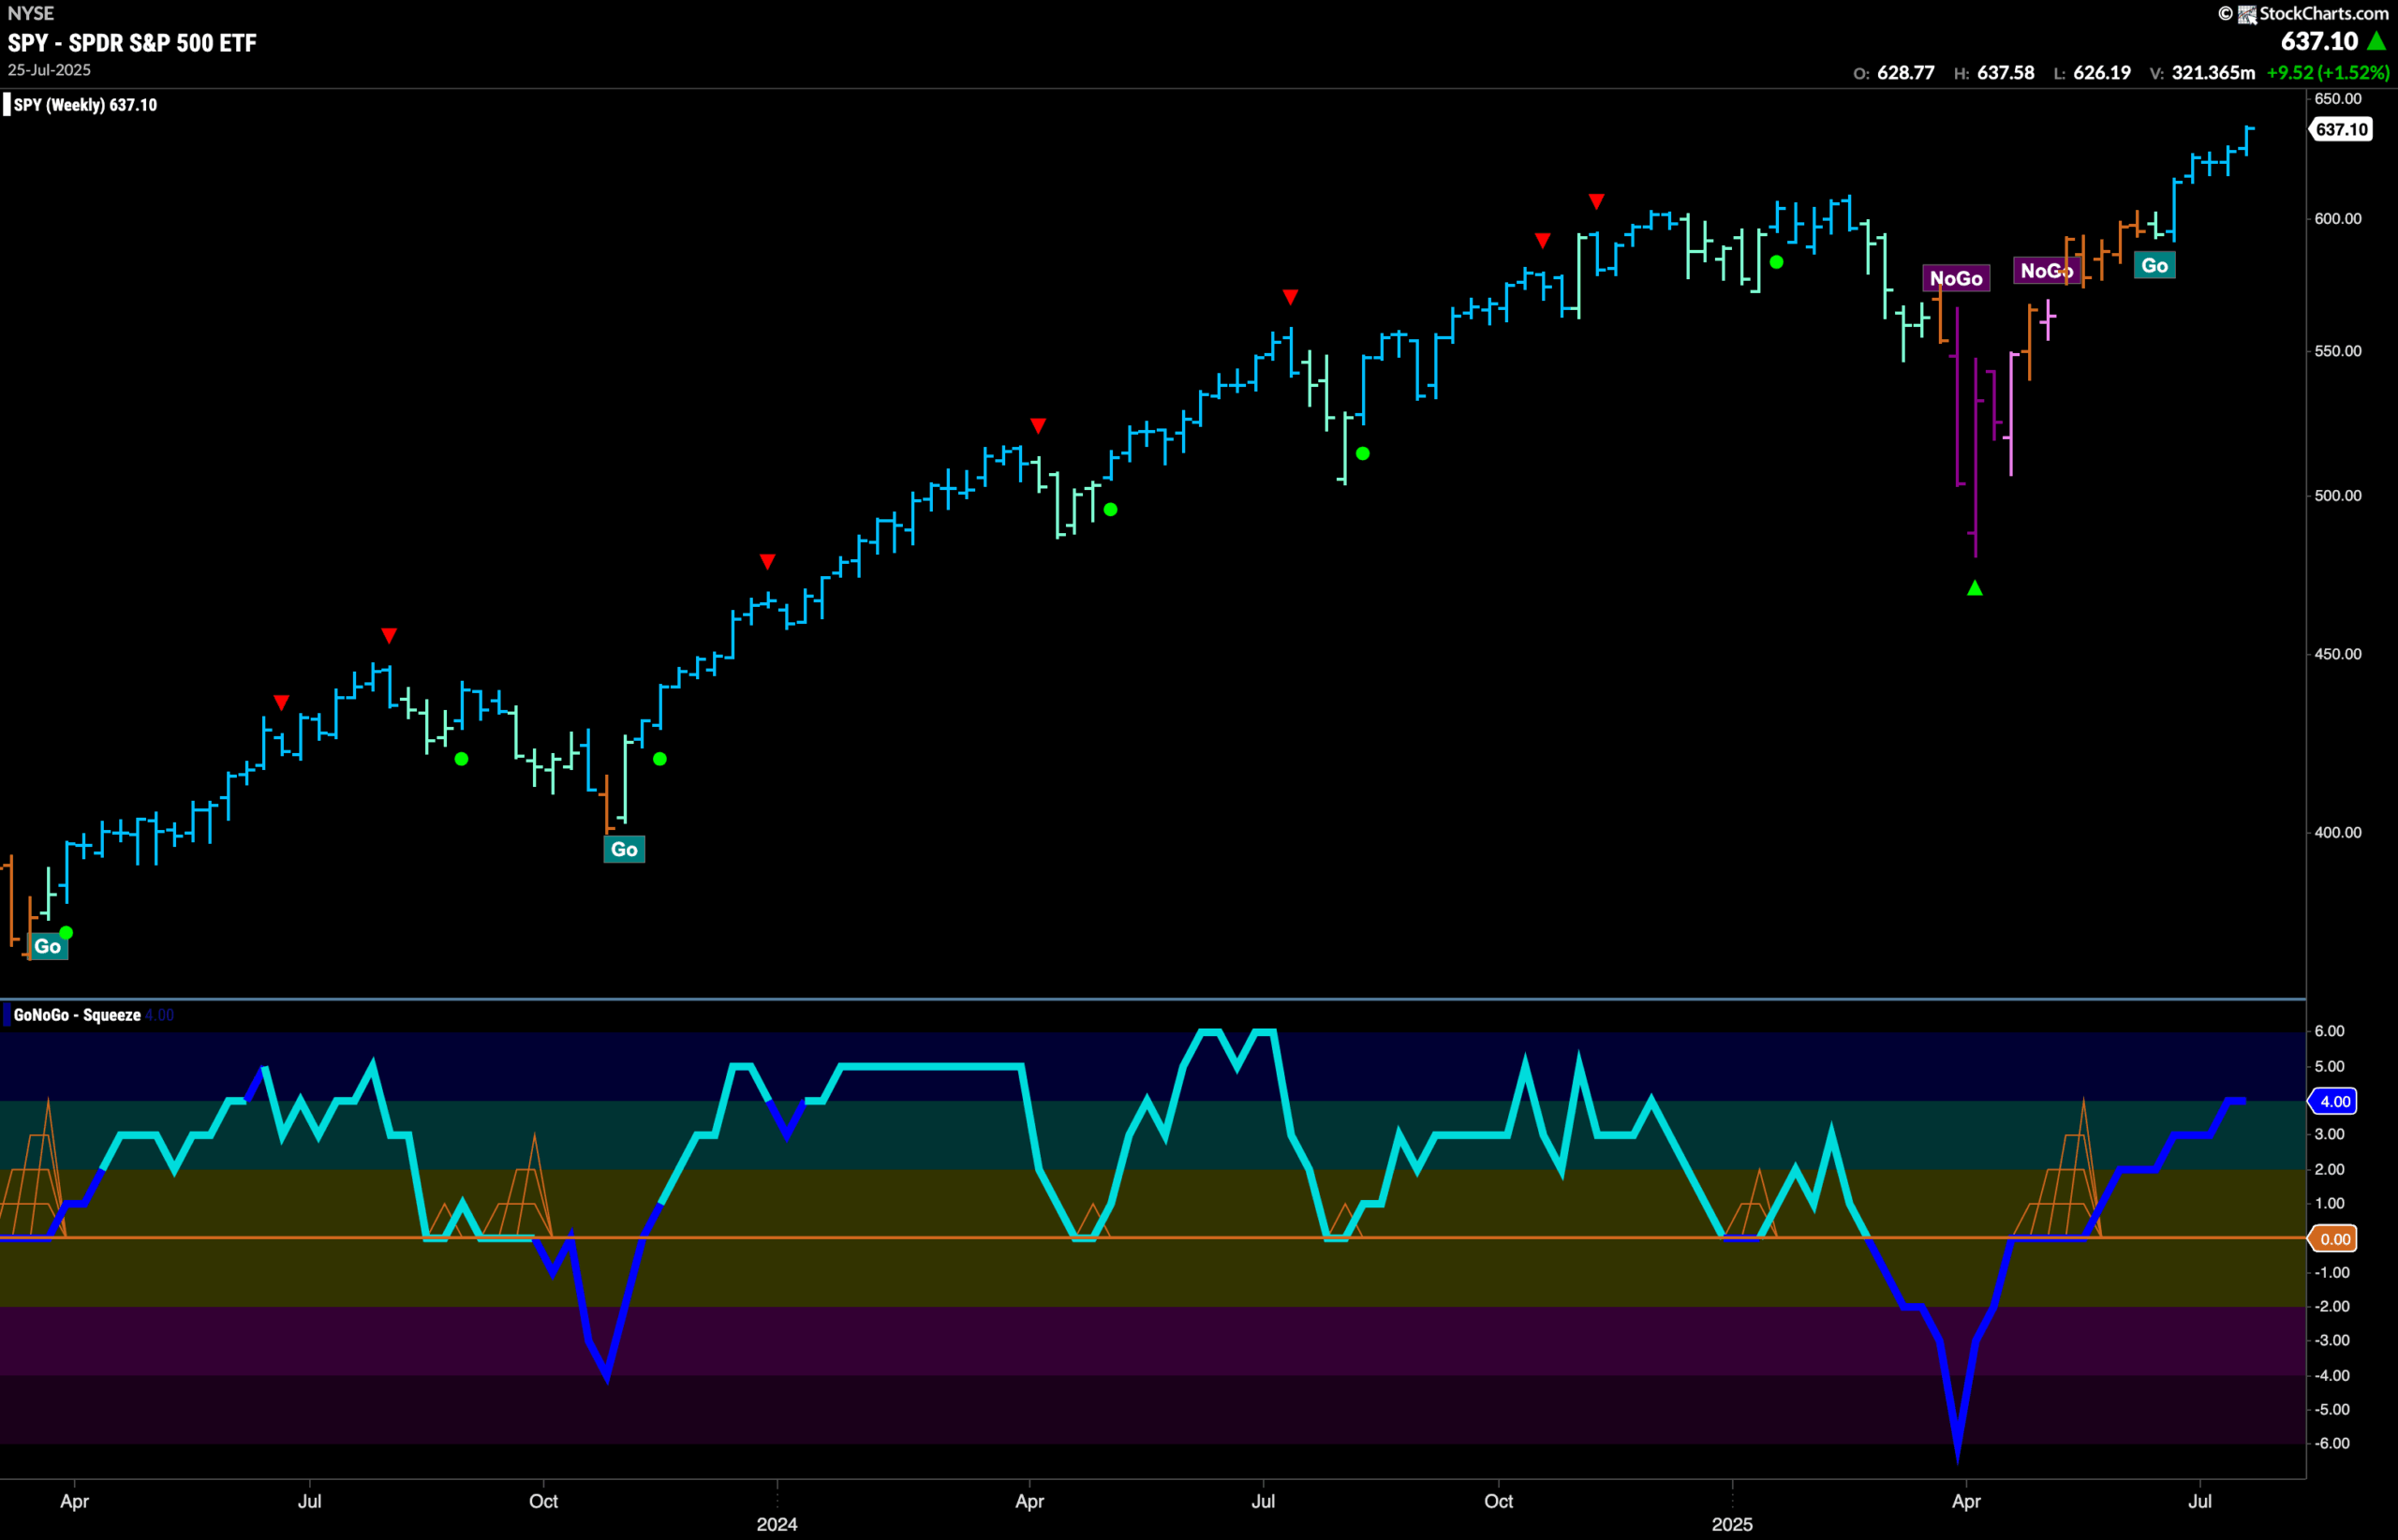The height and width of the screenshot is (1540, 2398).
Task: Select the green dot below the May 2024 pullback
Action: [x=1110, y=508]
